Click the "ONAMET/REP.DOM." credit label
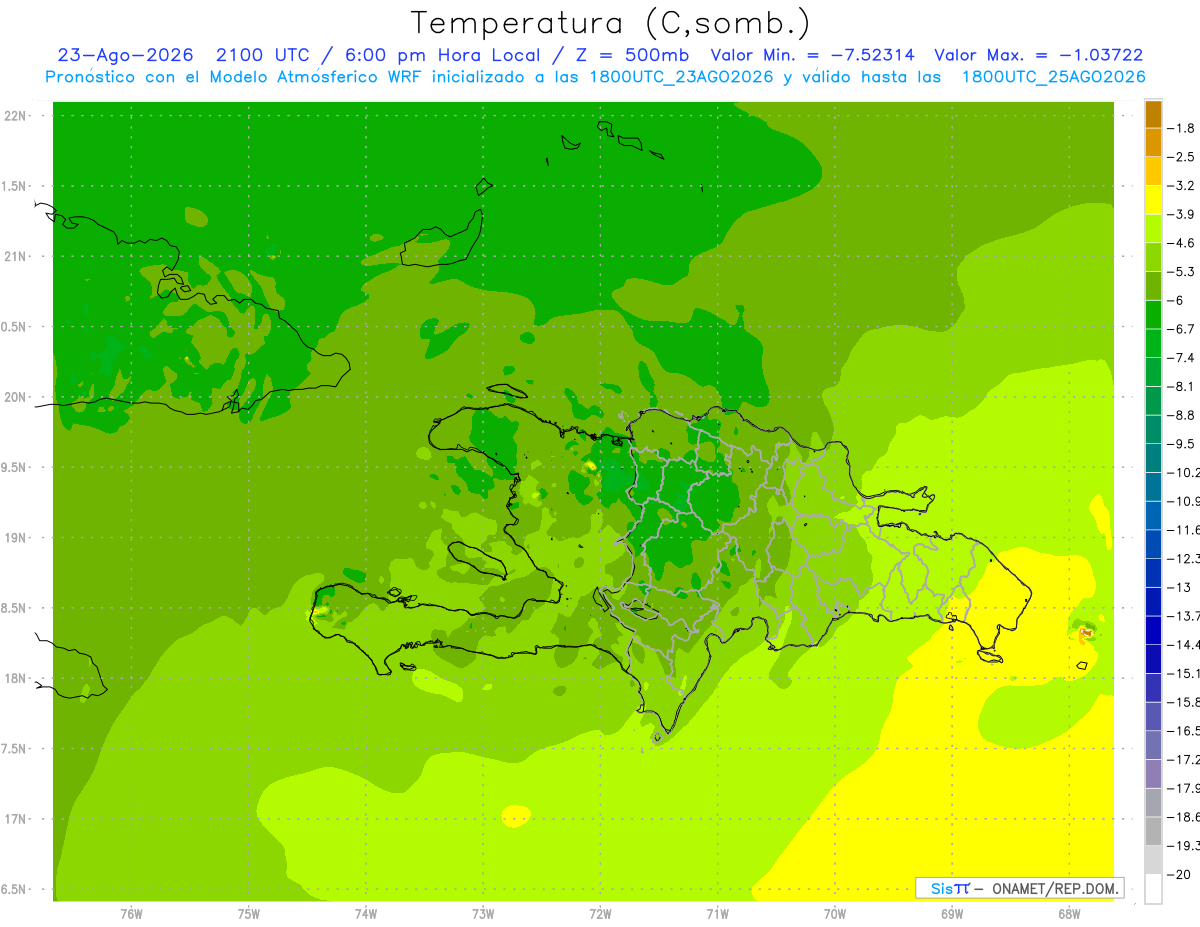This screenshot has width=1200, height=927. 1055,888
